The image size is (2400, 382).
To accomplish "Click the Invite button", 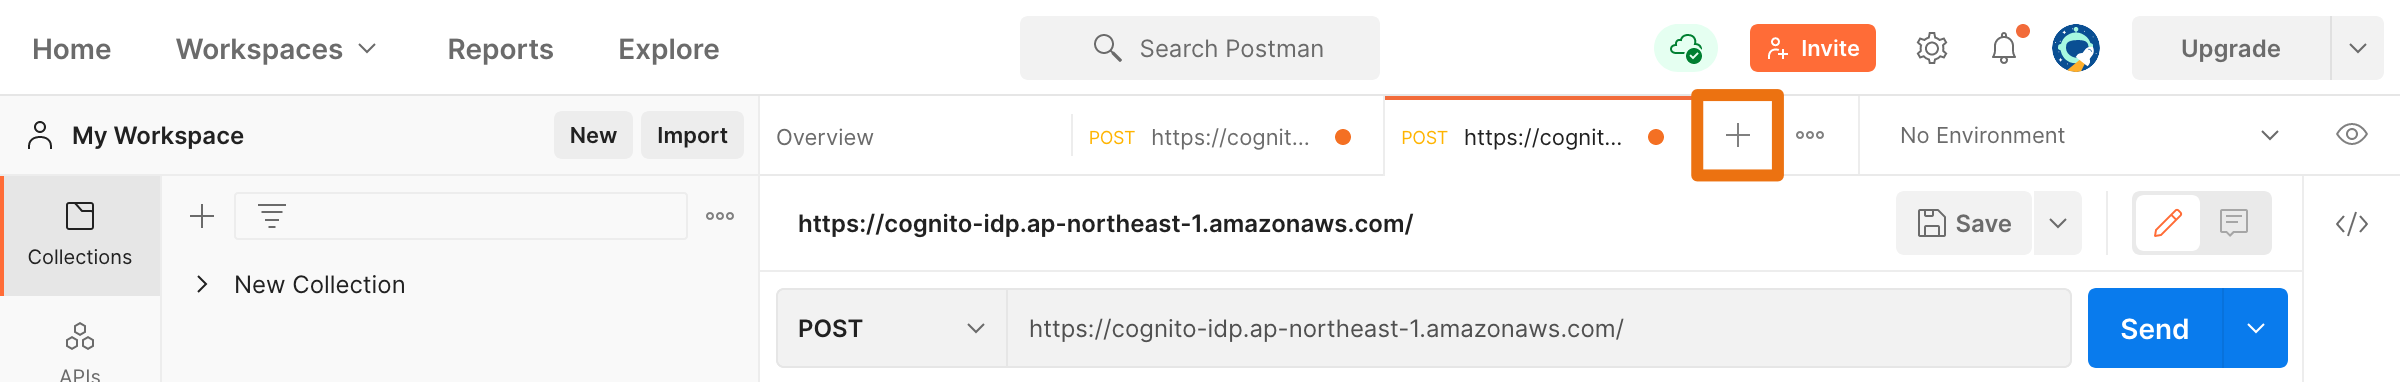I will [1812, 48].
